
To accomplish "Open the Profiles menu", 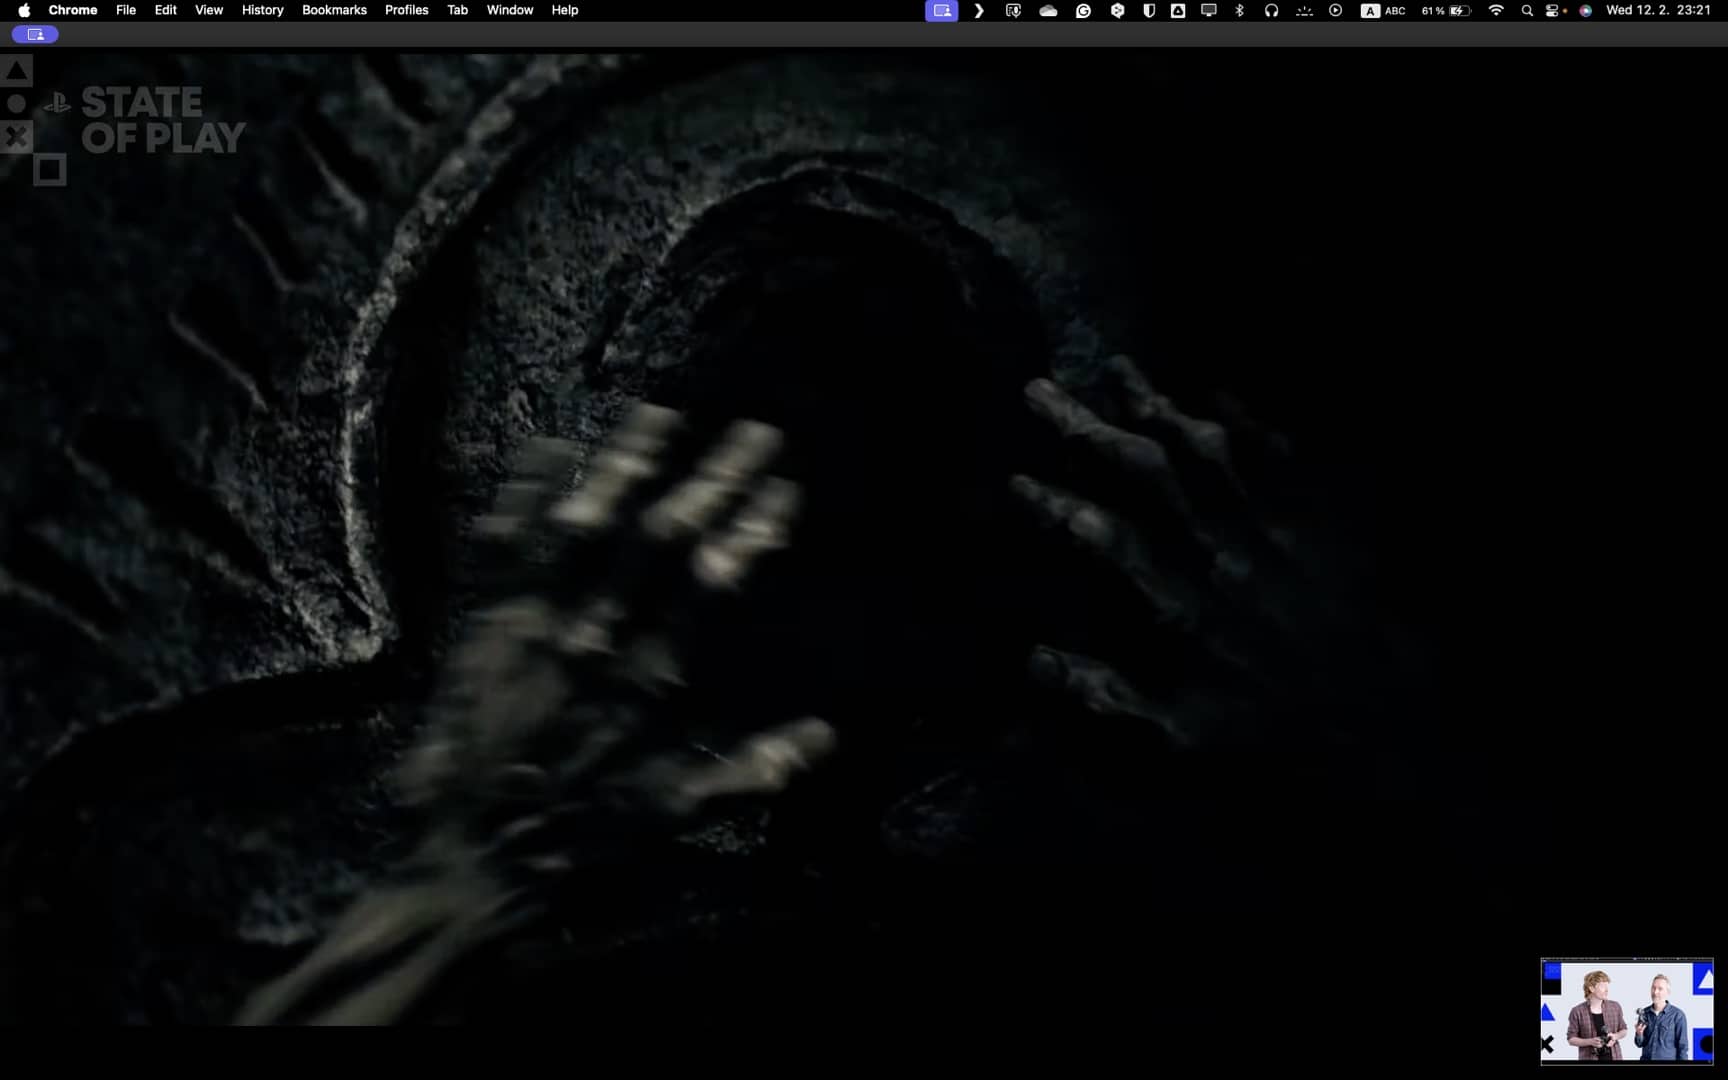I will [x=407, y=10].
